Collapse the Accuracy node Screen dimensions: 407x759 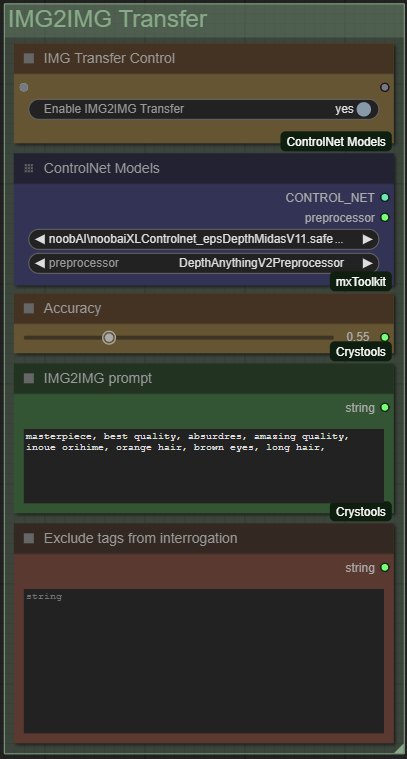[29, 308]
